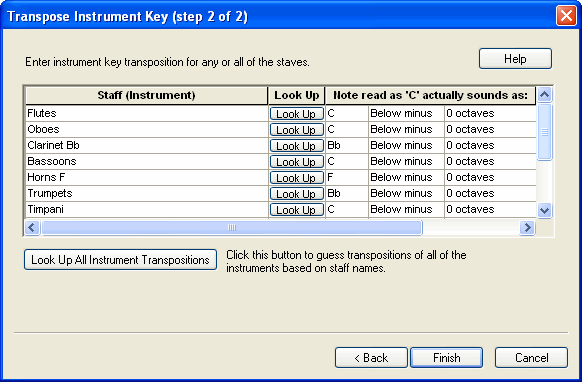Image resolution: width=582 pixels, height=382 pixels.
Task: Click Below minus cell in Clarinet Bb row
Action: coord(406,145)
